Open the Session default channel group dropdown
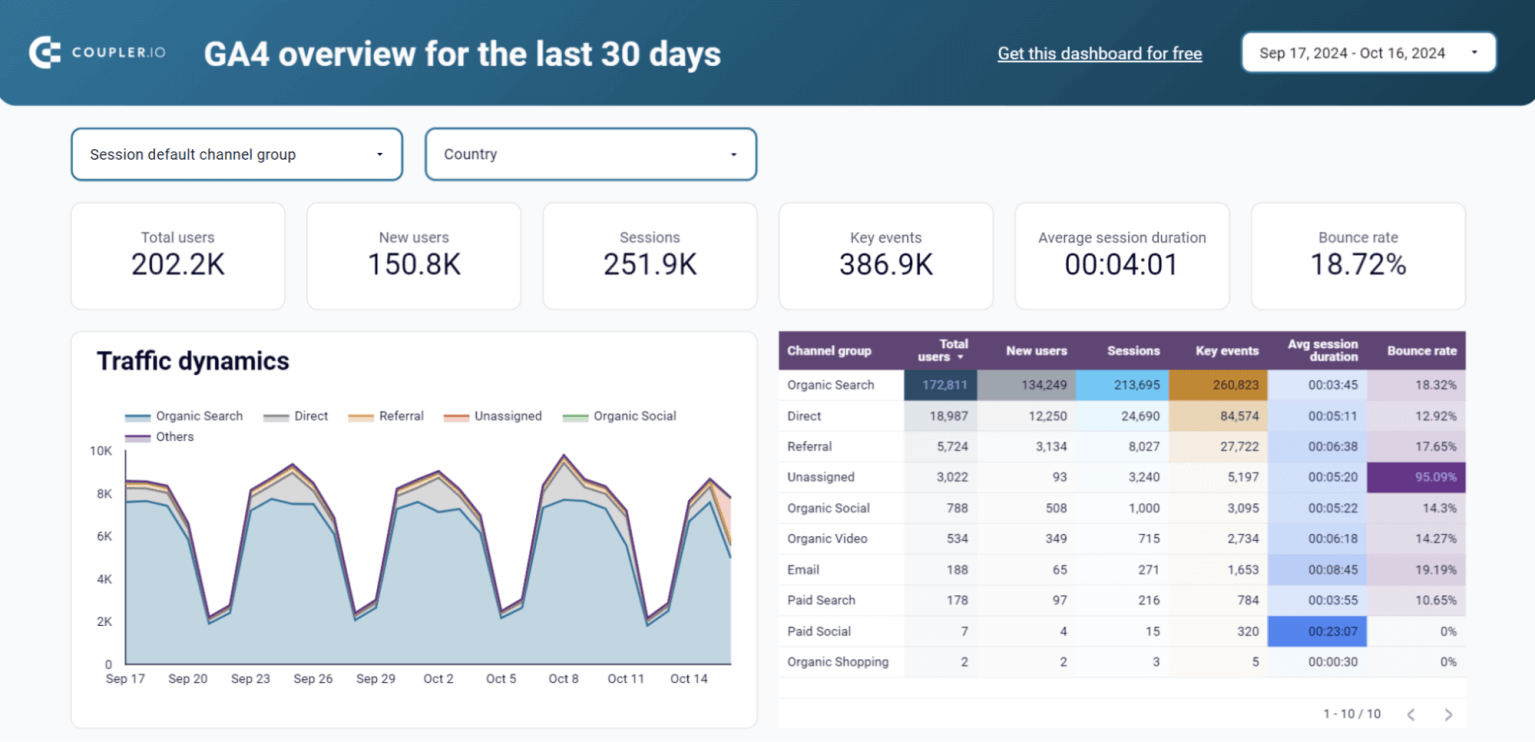Viewport: 1535px width, 742px height. (x=236, y=154)
